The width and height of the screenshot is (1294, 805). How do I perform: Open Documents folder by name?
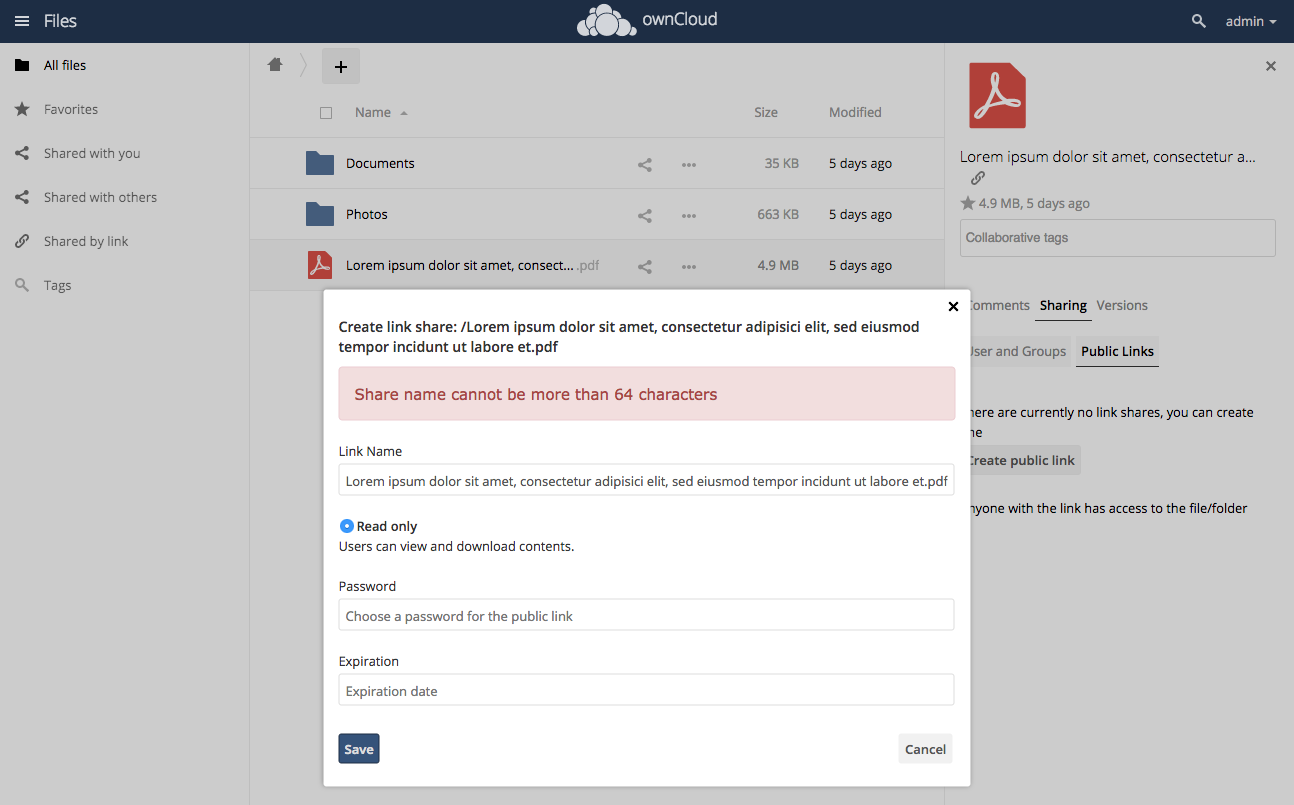click(x=380, y=164)
